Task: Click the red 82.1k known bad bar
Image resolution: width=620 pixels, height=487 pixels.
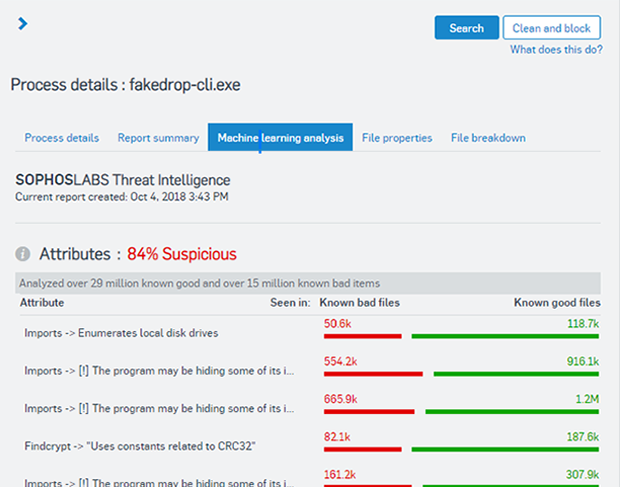Action: click(364, 449)
